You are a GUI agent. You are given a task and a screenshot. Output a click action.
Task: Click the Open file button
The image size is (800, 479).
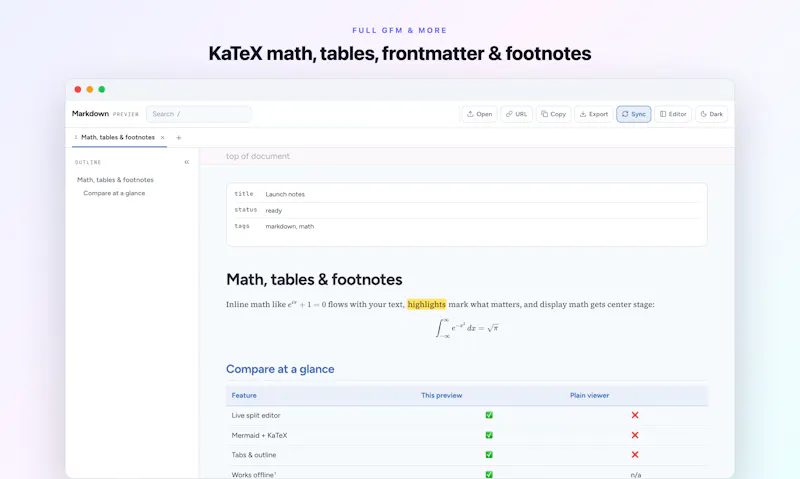(479, 114)
